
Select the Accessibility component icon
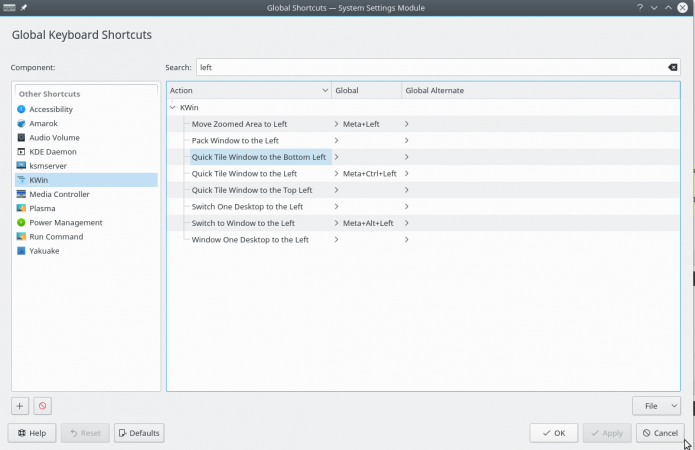(x=21, y=109)
